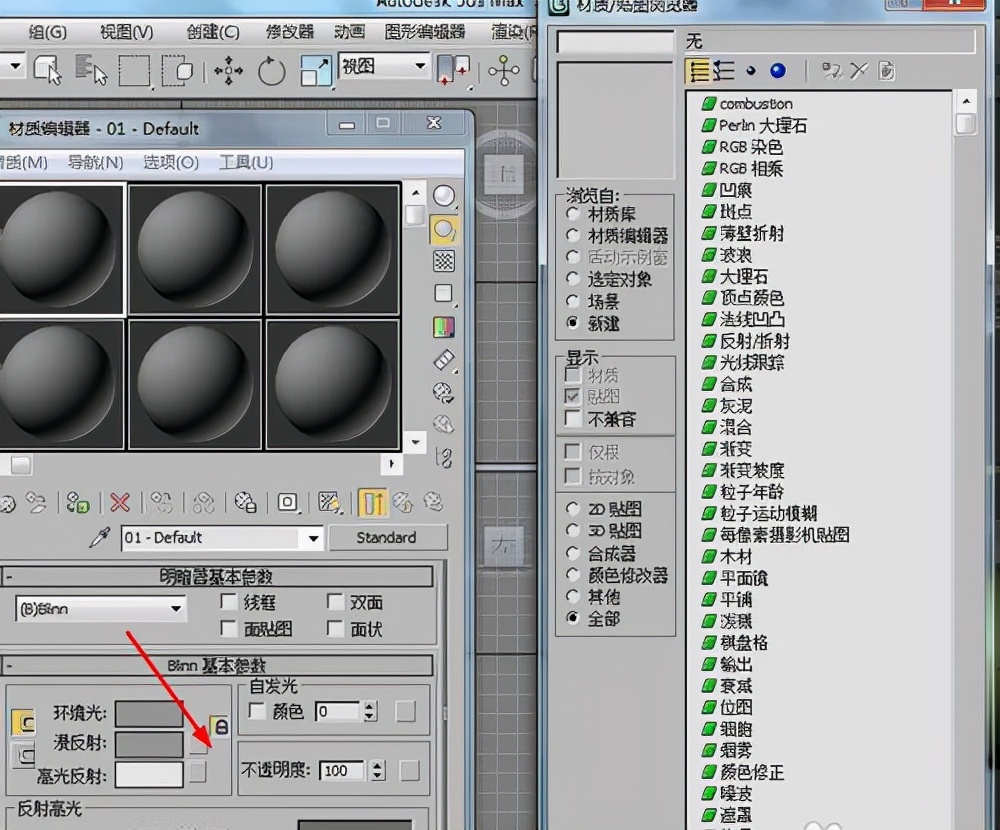
Task: Open the Material ID Channel icon
Action: (287, 503)
